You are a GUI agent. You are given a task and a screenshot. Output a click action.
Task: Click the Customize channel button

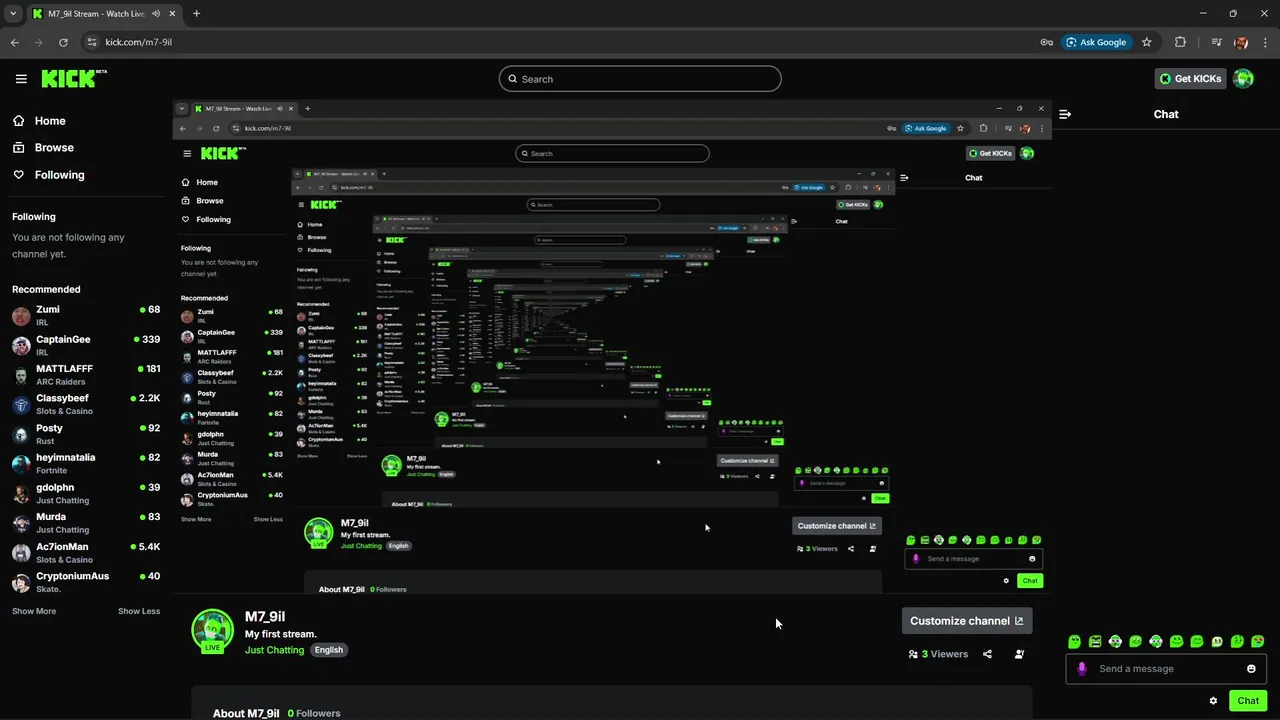967,621
